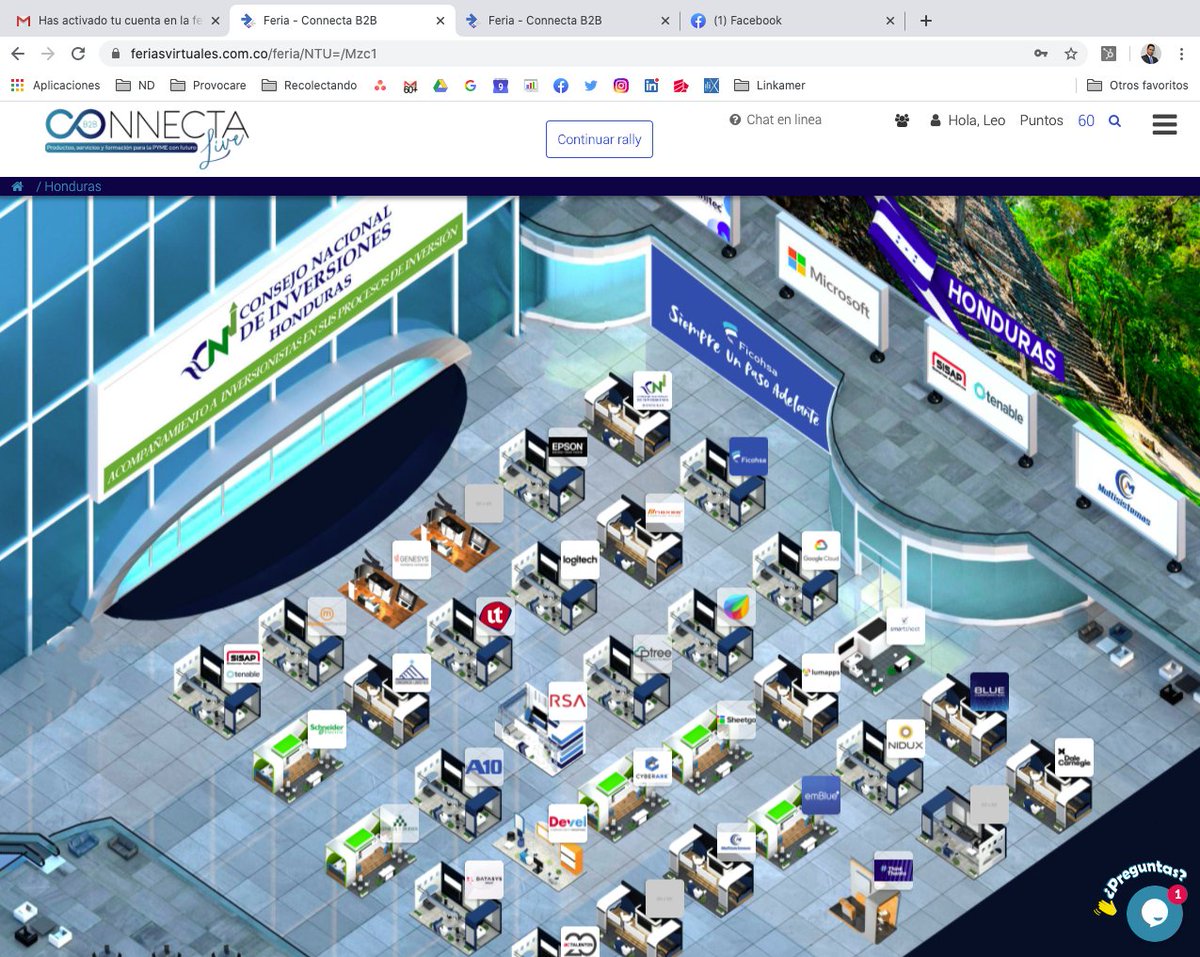The width and height of the screenshot is (1200, 957).
Task: Go to home breadcrumb icon
Action: (17, 186)
